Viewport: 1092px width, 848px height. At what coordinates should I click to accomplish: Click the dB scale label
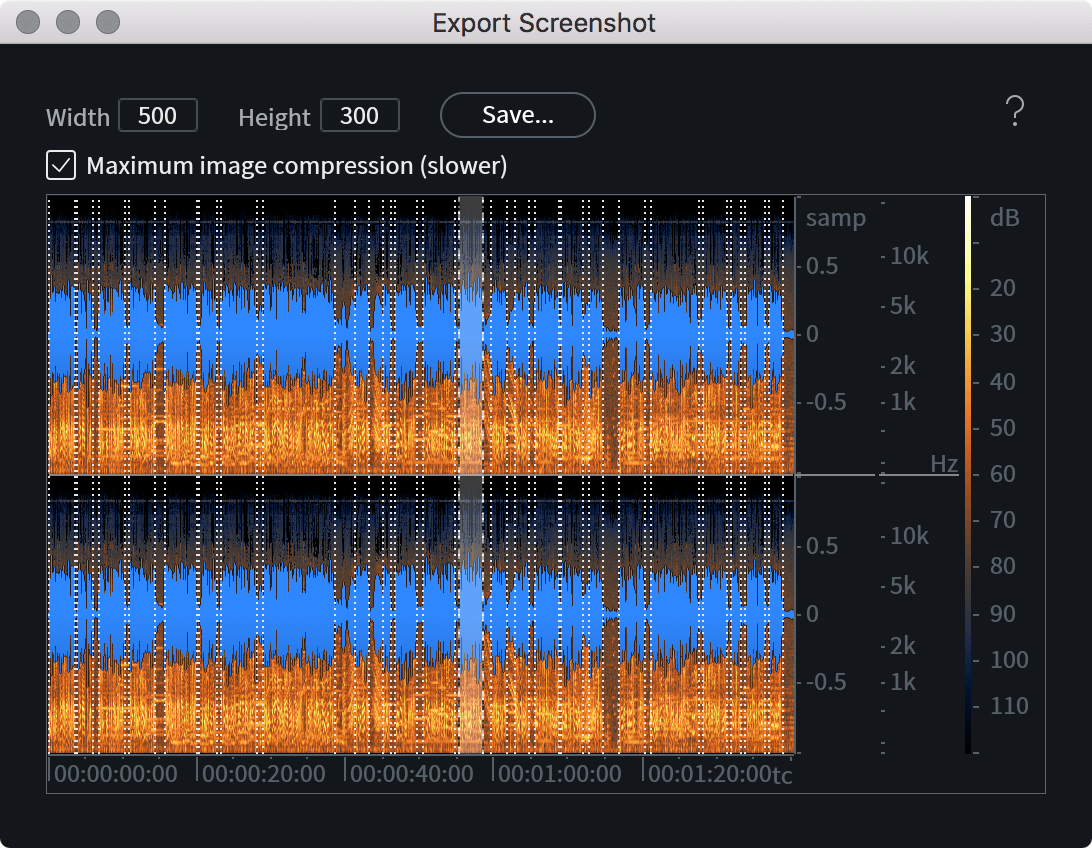pyautogui.click(x=1005, y=218)
